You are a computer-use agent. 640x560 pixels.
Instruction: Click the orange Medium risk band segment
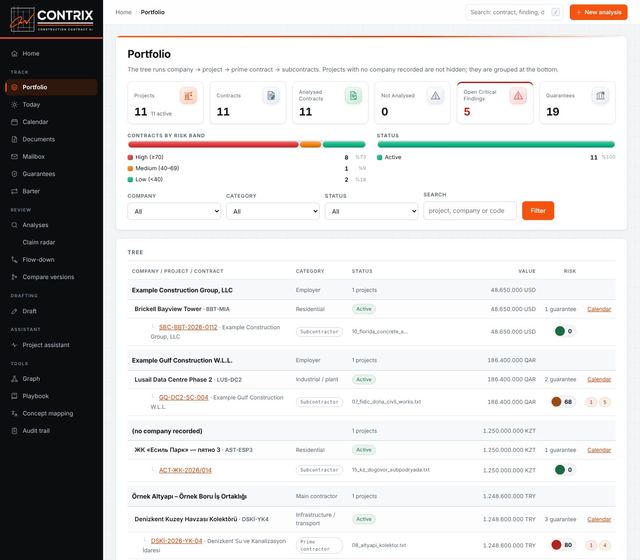tap(311, 144)
